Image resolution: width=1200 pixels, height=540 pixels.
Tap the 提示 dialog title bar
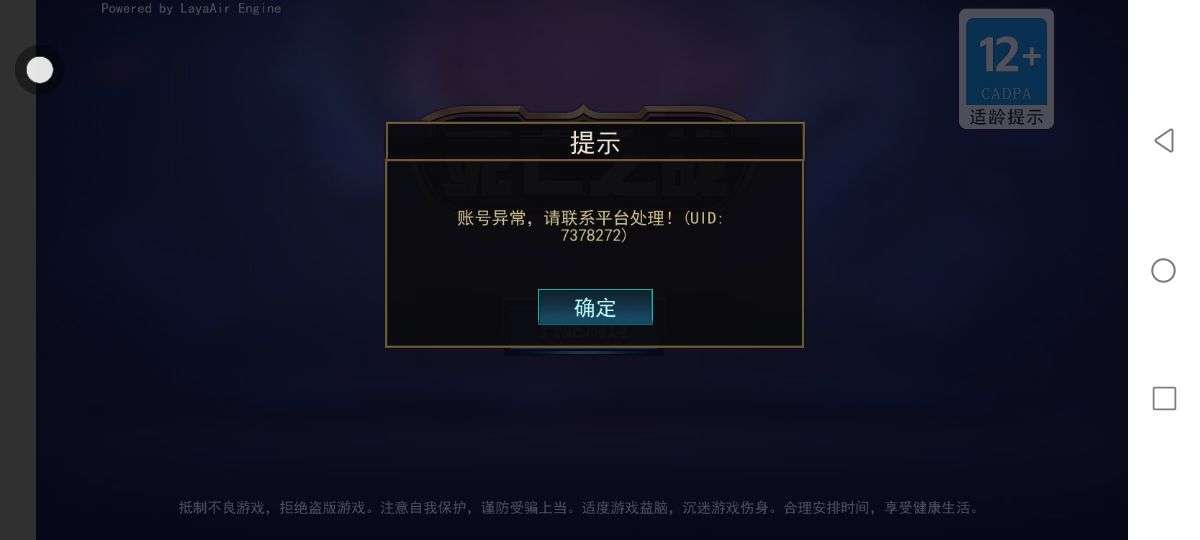[x=595, y=142]
